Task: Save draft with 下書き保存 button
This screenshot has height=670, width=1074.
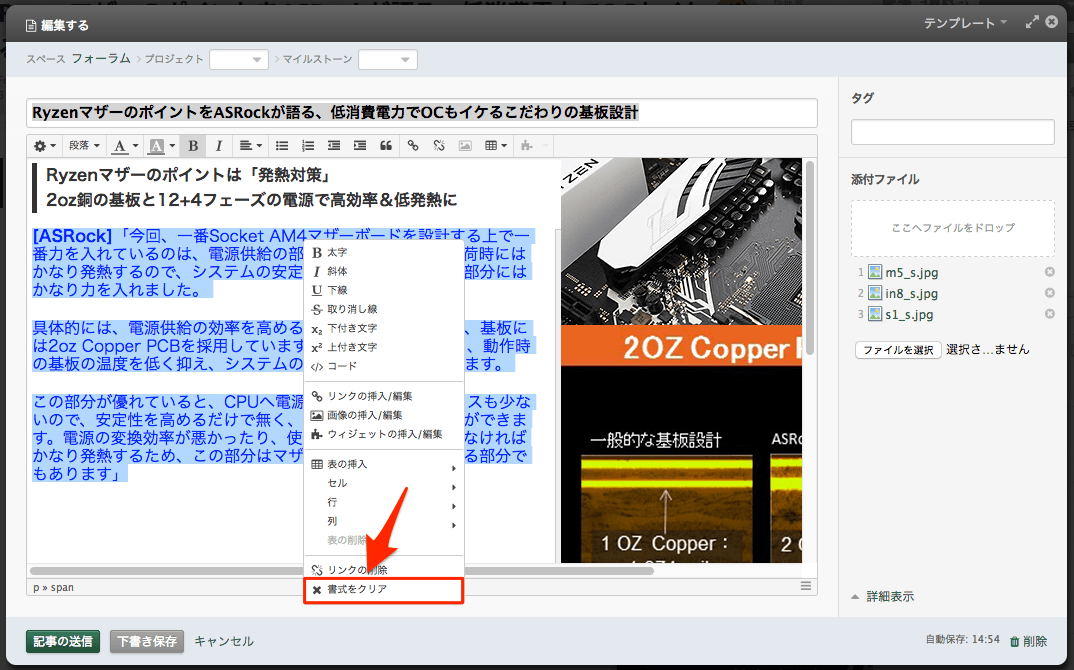Action: (x=147, y=641)
